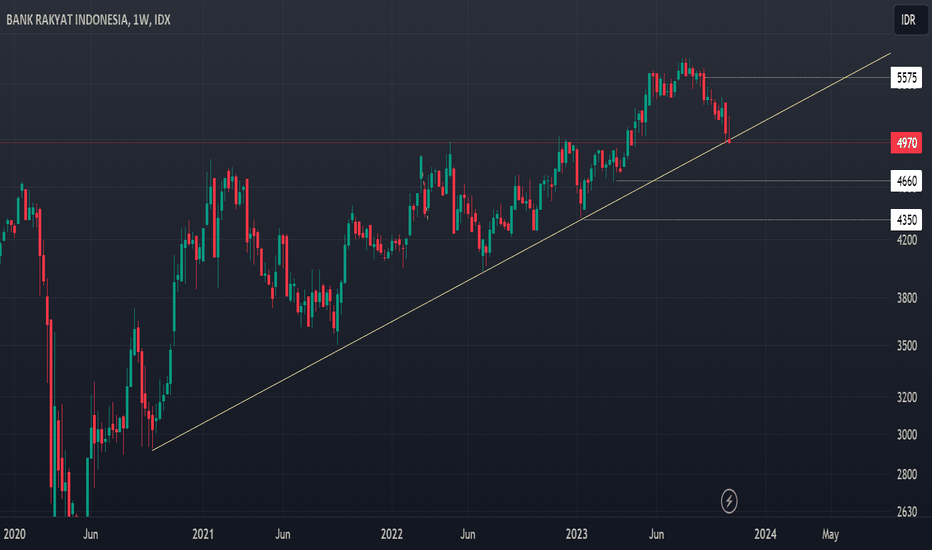Click the May label on the time axis
This screenshot has width=932, height=550.
click(x=830, y=534)
